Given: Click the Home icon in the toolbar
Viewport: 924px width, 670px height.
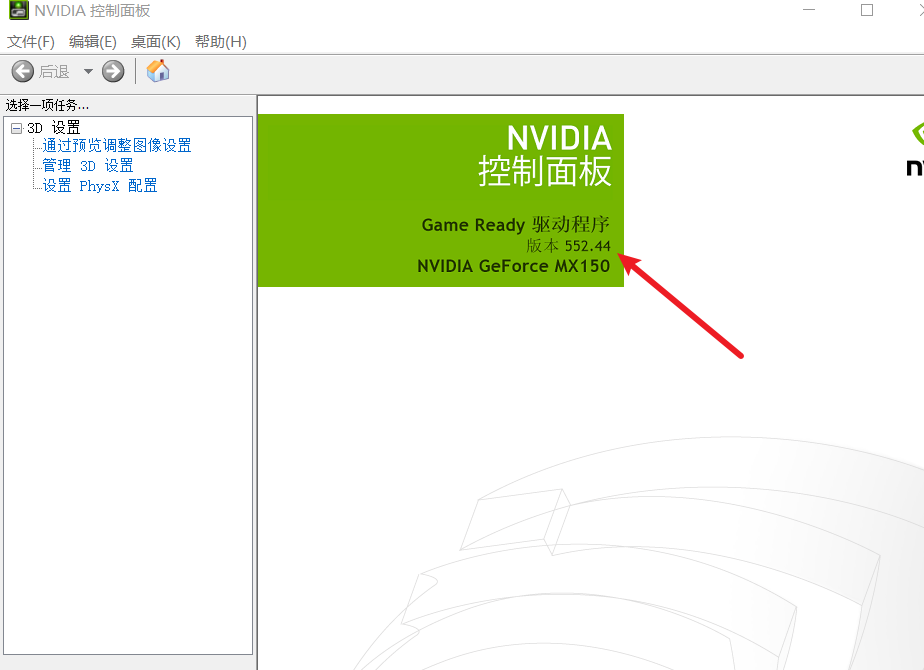Looking at the screenshot, I should 158,71.
